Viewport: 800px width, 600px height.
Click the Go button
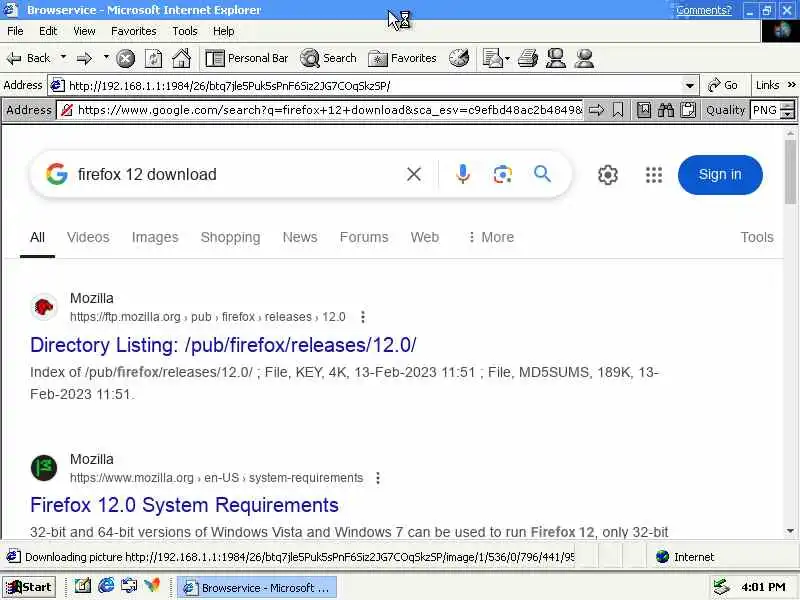(x=723, y=85)
